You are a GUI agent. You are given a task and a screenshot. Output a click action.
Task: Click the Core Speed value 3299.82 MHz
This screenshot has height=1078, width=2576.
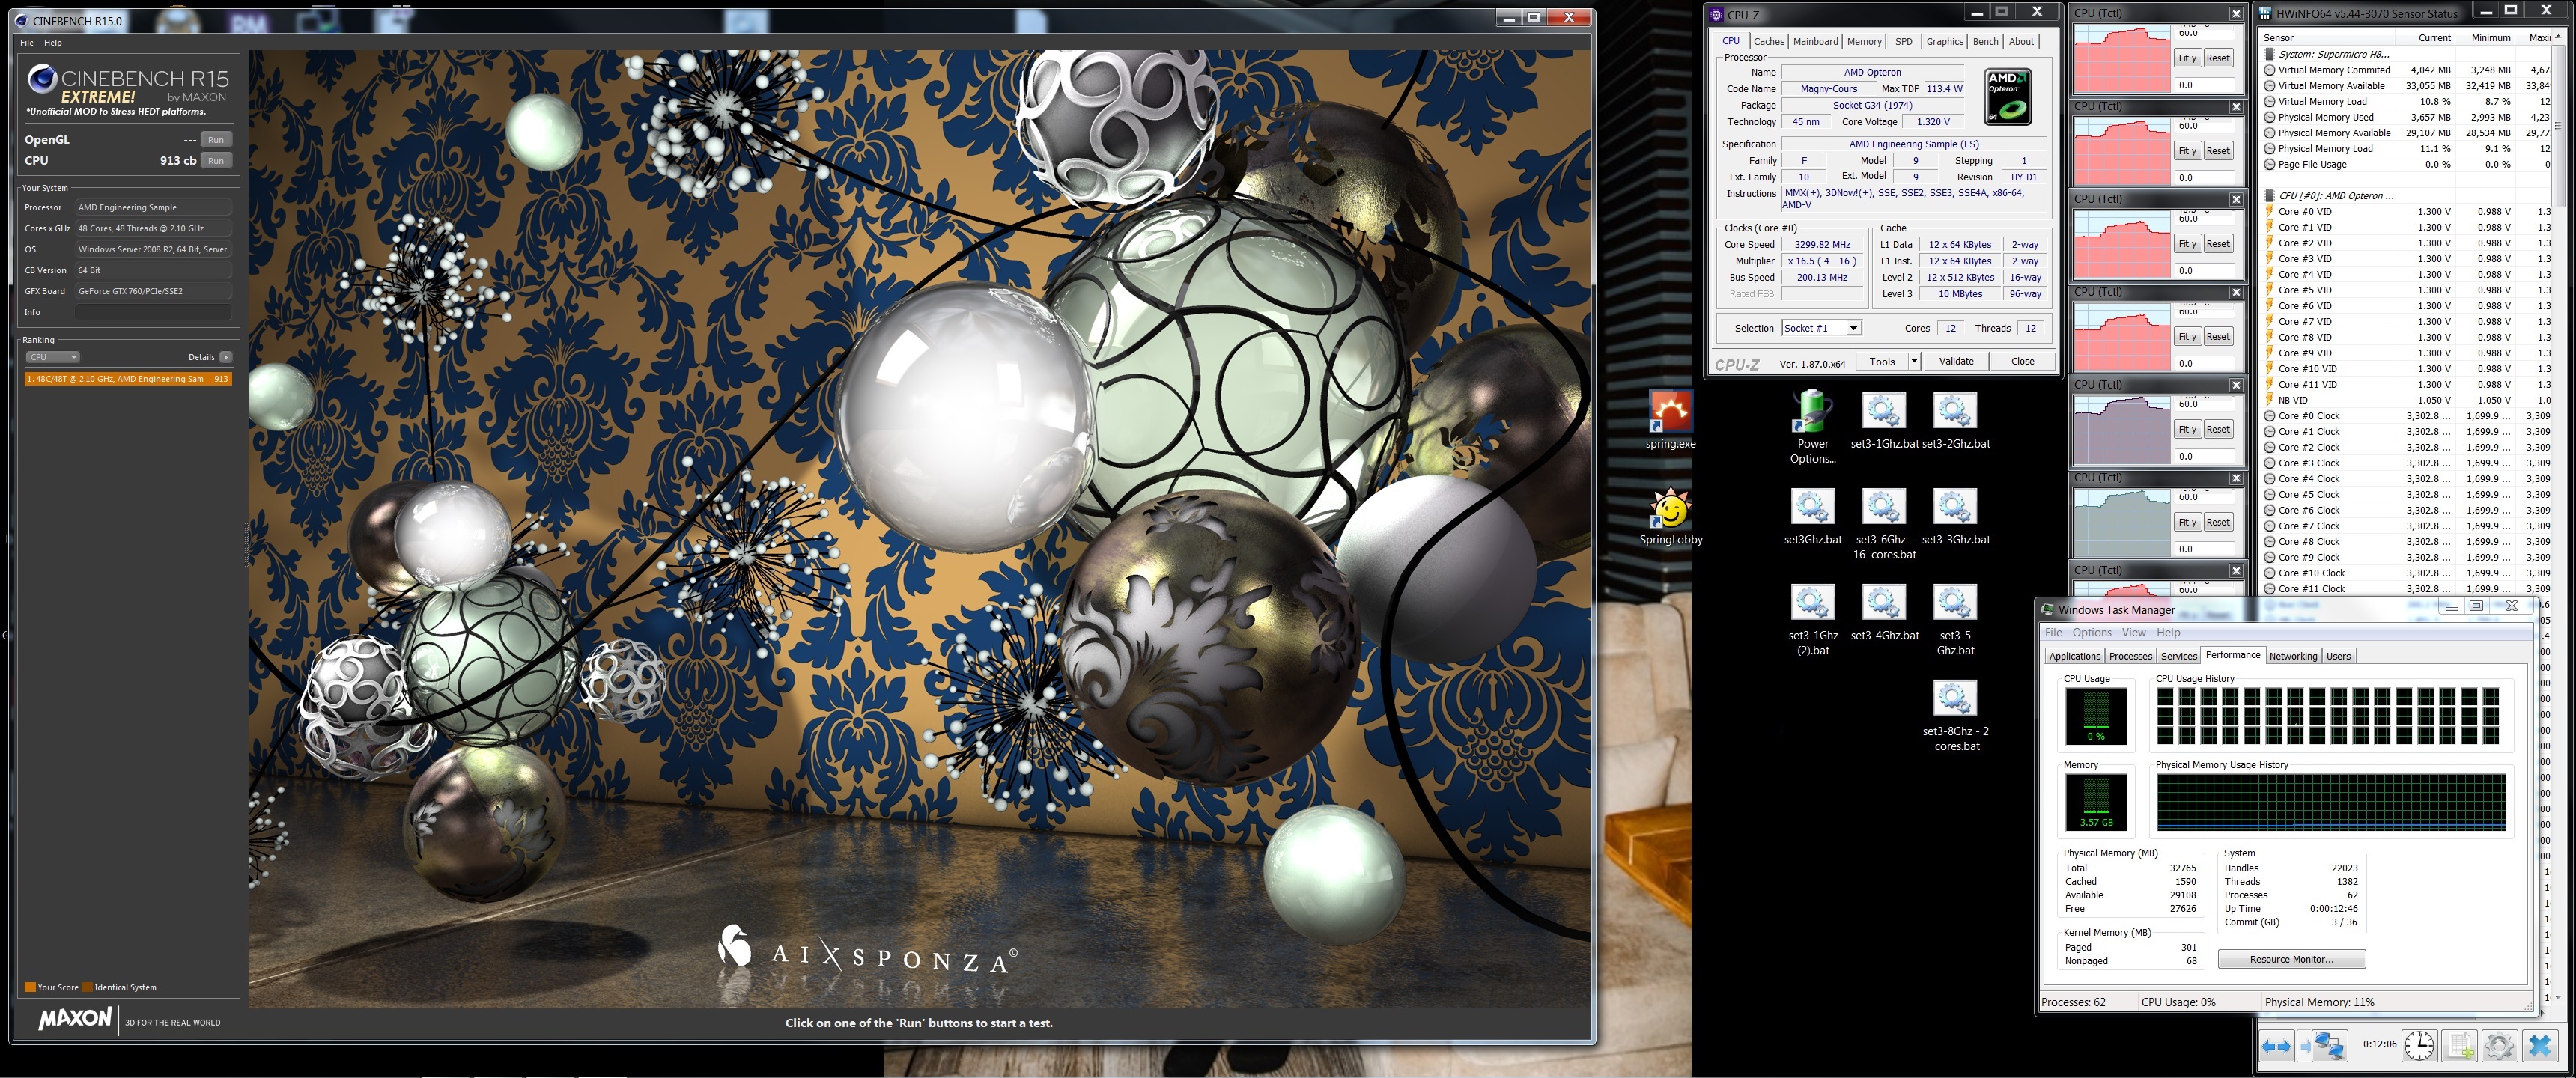1822,244
